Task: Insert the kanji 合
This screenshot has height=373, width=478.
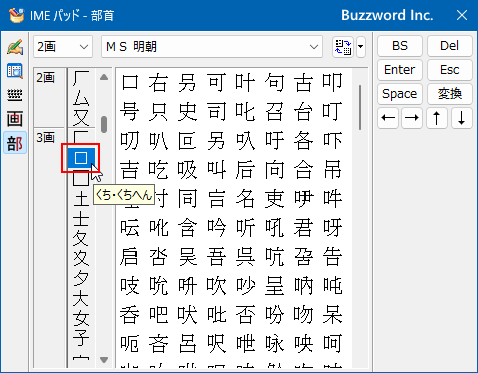Action: 303,170
